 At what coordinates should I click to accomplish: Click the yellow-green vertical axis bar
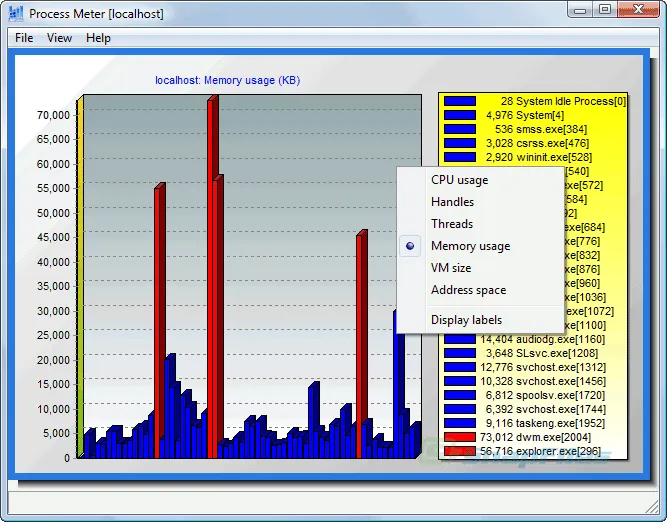(x=80, y=277)
